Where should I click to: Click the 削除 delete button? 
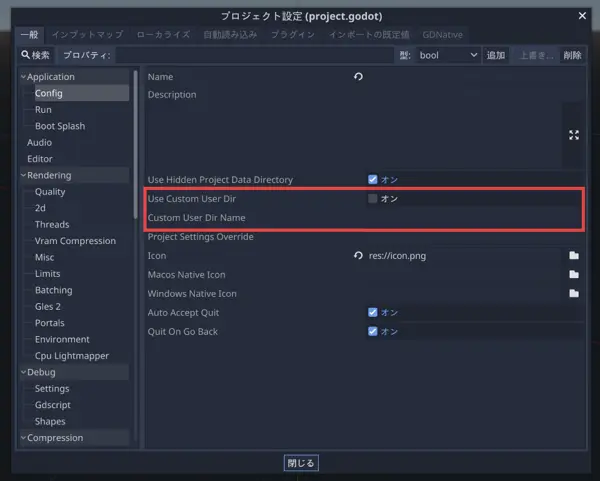[572, 55]
